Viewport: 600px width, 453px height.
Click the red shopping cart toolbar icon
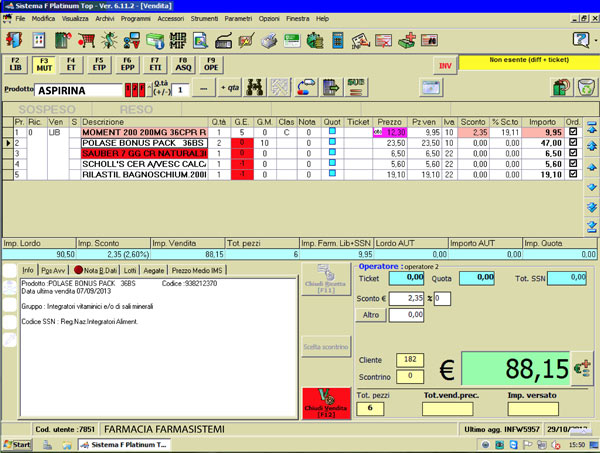coord(86,40)
